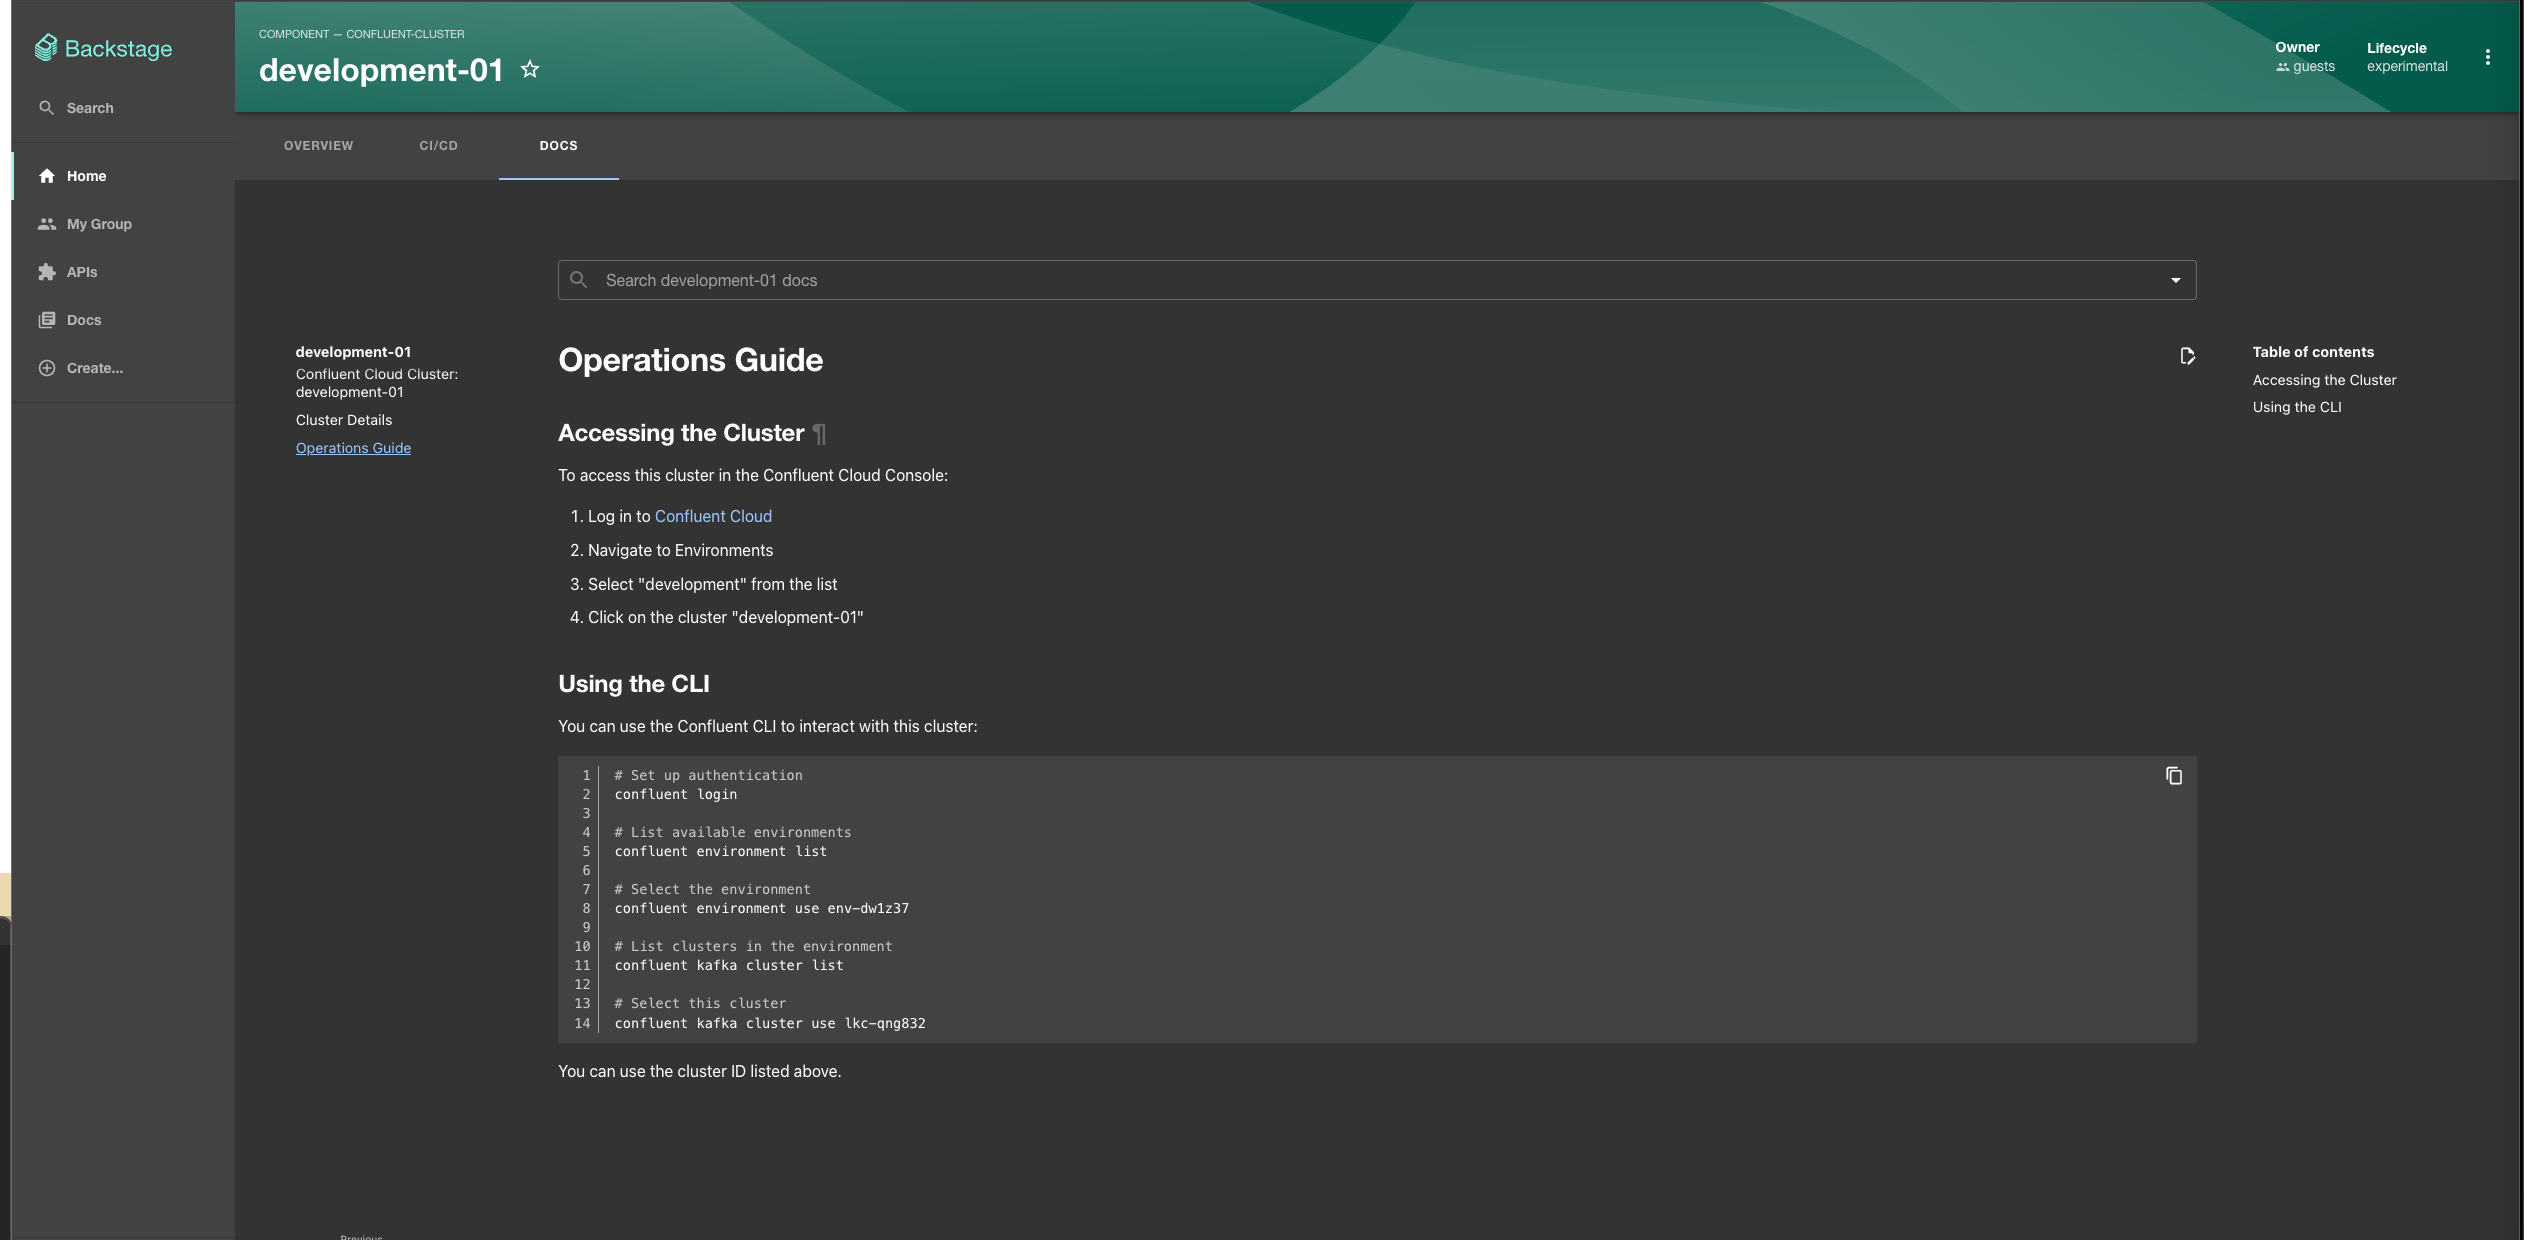
Task: Click code line 'confluent kafka cluster list'
Action: (x=729, y=965)
